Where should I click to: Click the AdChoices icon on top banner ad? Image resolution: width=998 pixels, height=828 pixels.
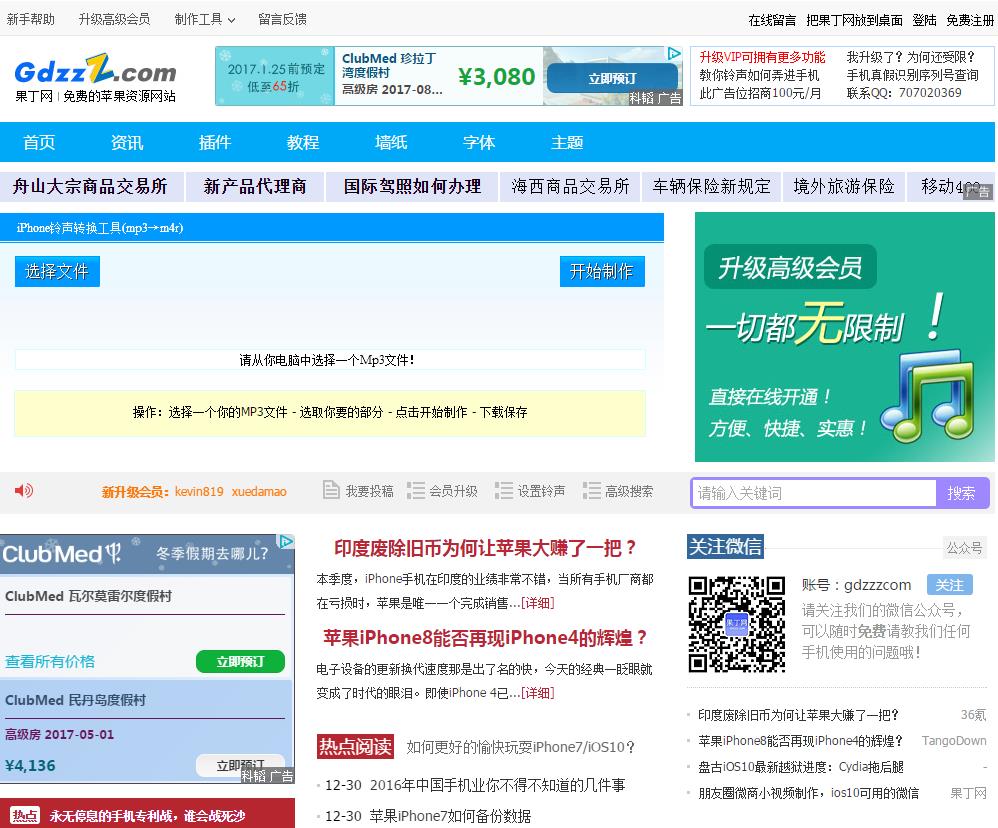click(674, 53)
